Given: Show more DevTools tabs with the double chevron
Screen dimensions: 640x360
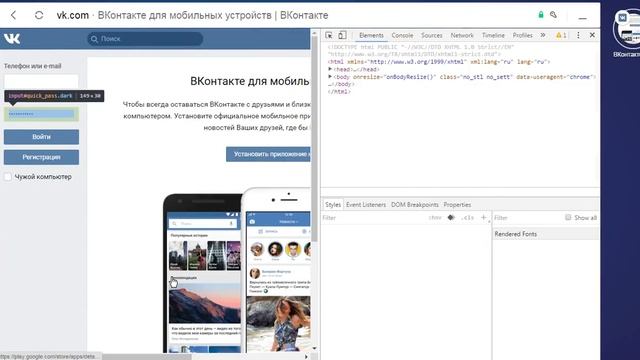Looking at the screenshot, I should pos(542,35).
